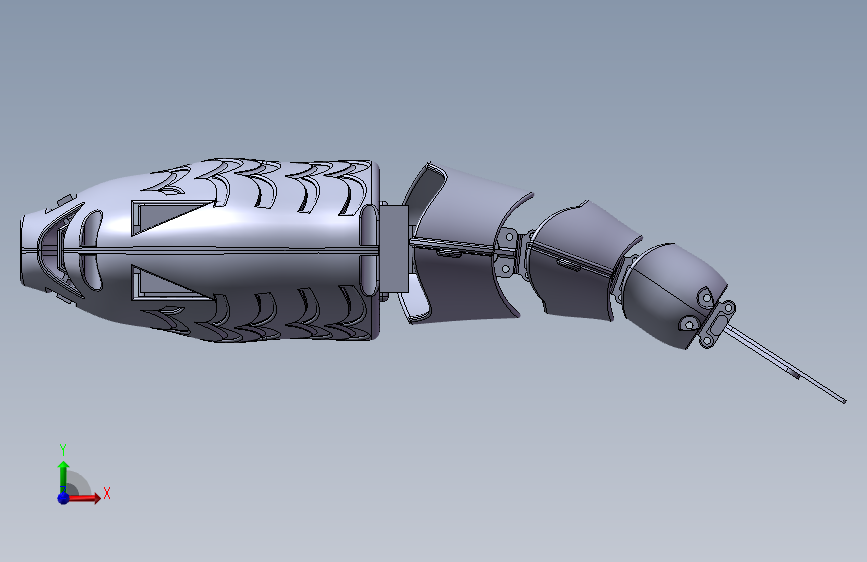This screenshot has width=867, height=562.
Task: Select the blue Z axis ball on the triad
Action: (x=64, y=498)
